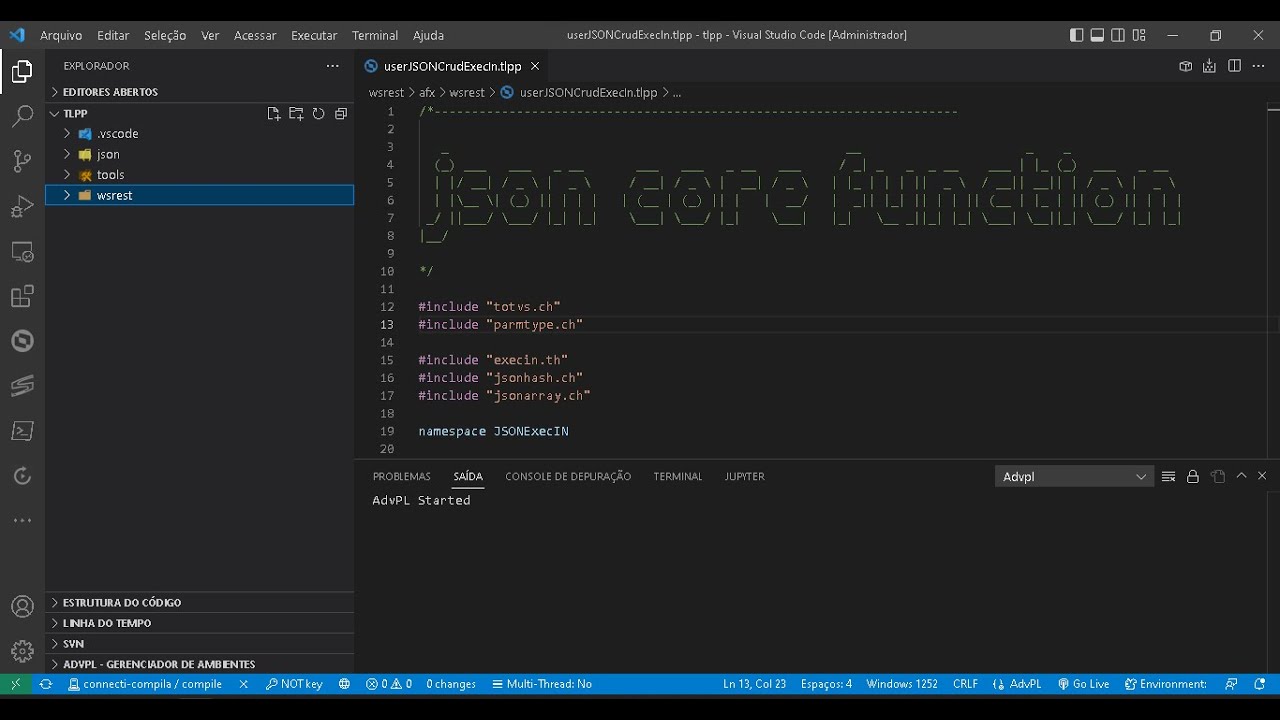1280x720 pixels.
Task: Open the Ajuda menu
Action: click(x=428, y=35)
